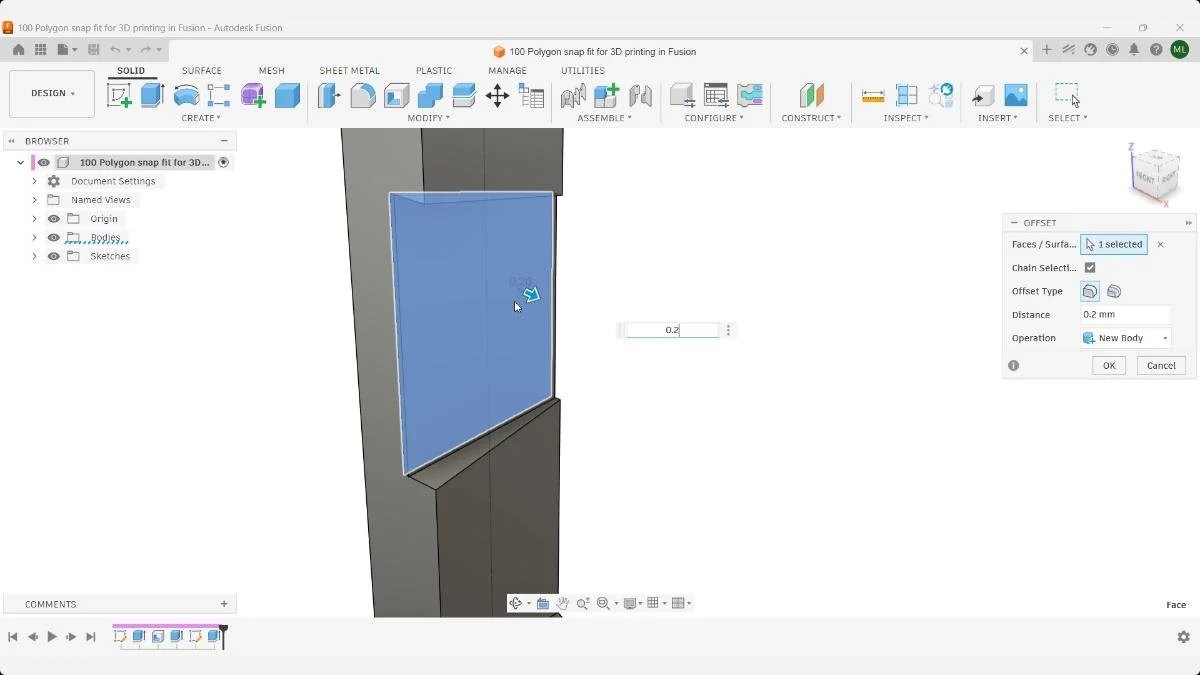
Task: Click OK in the Offset dialog
Action: coord(1109,366)
